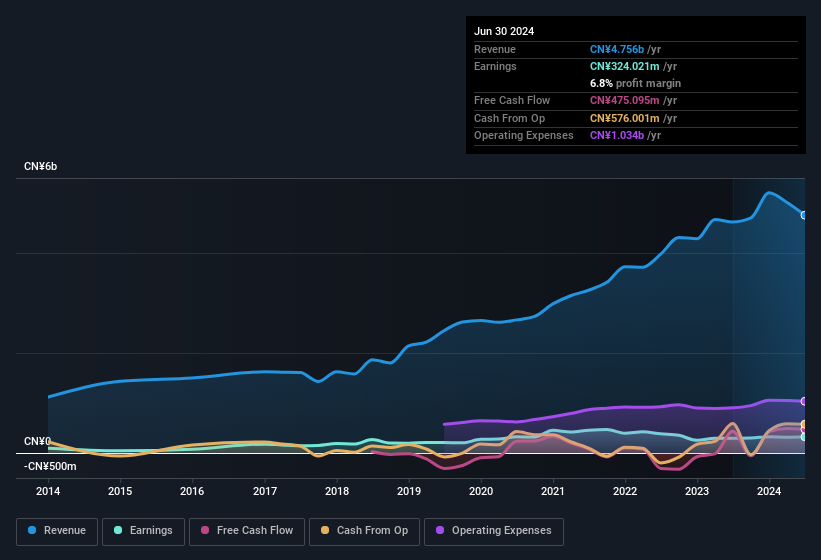This screenshot has width=821, height=560.
Task: Click the Operating Expenses purple endpoint marker
Action: click(x=804, y=401)
